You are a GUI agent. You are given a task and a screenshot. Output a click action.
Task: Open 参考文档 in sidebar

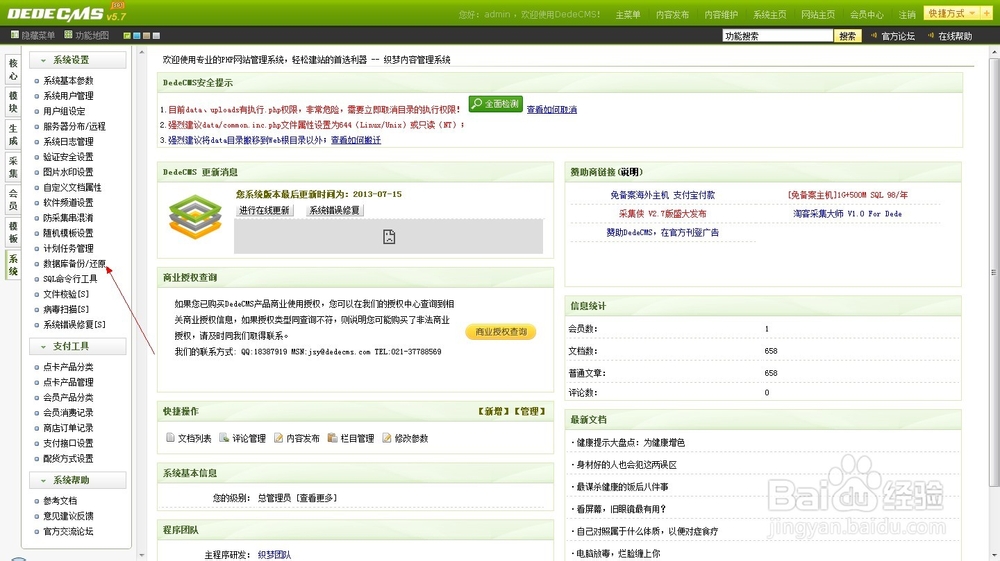[x=60, y=500]
